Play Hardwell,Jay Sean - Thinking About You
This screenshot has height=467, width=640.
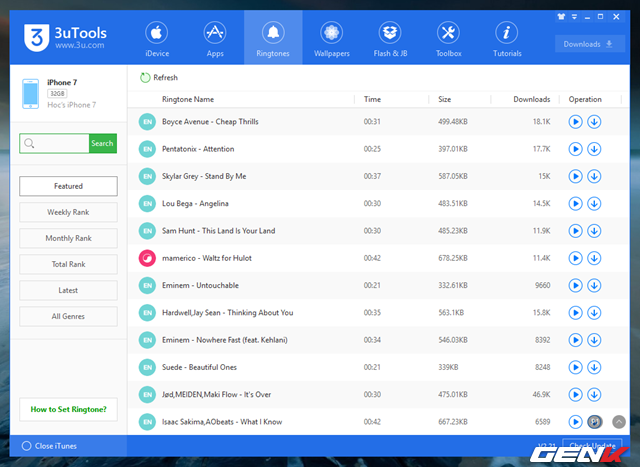pos(576,313)
